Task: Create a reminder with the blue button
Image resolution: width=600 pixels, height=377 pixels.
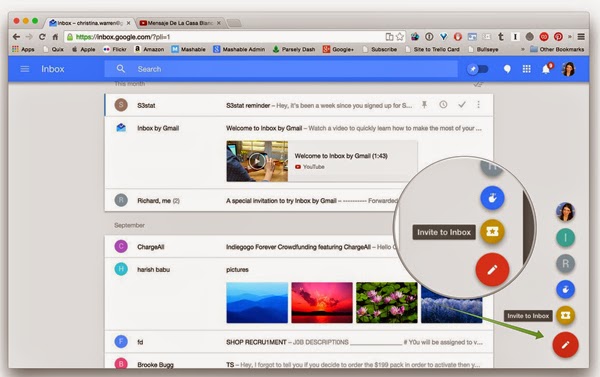Action: (x=566, y=289)
